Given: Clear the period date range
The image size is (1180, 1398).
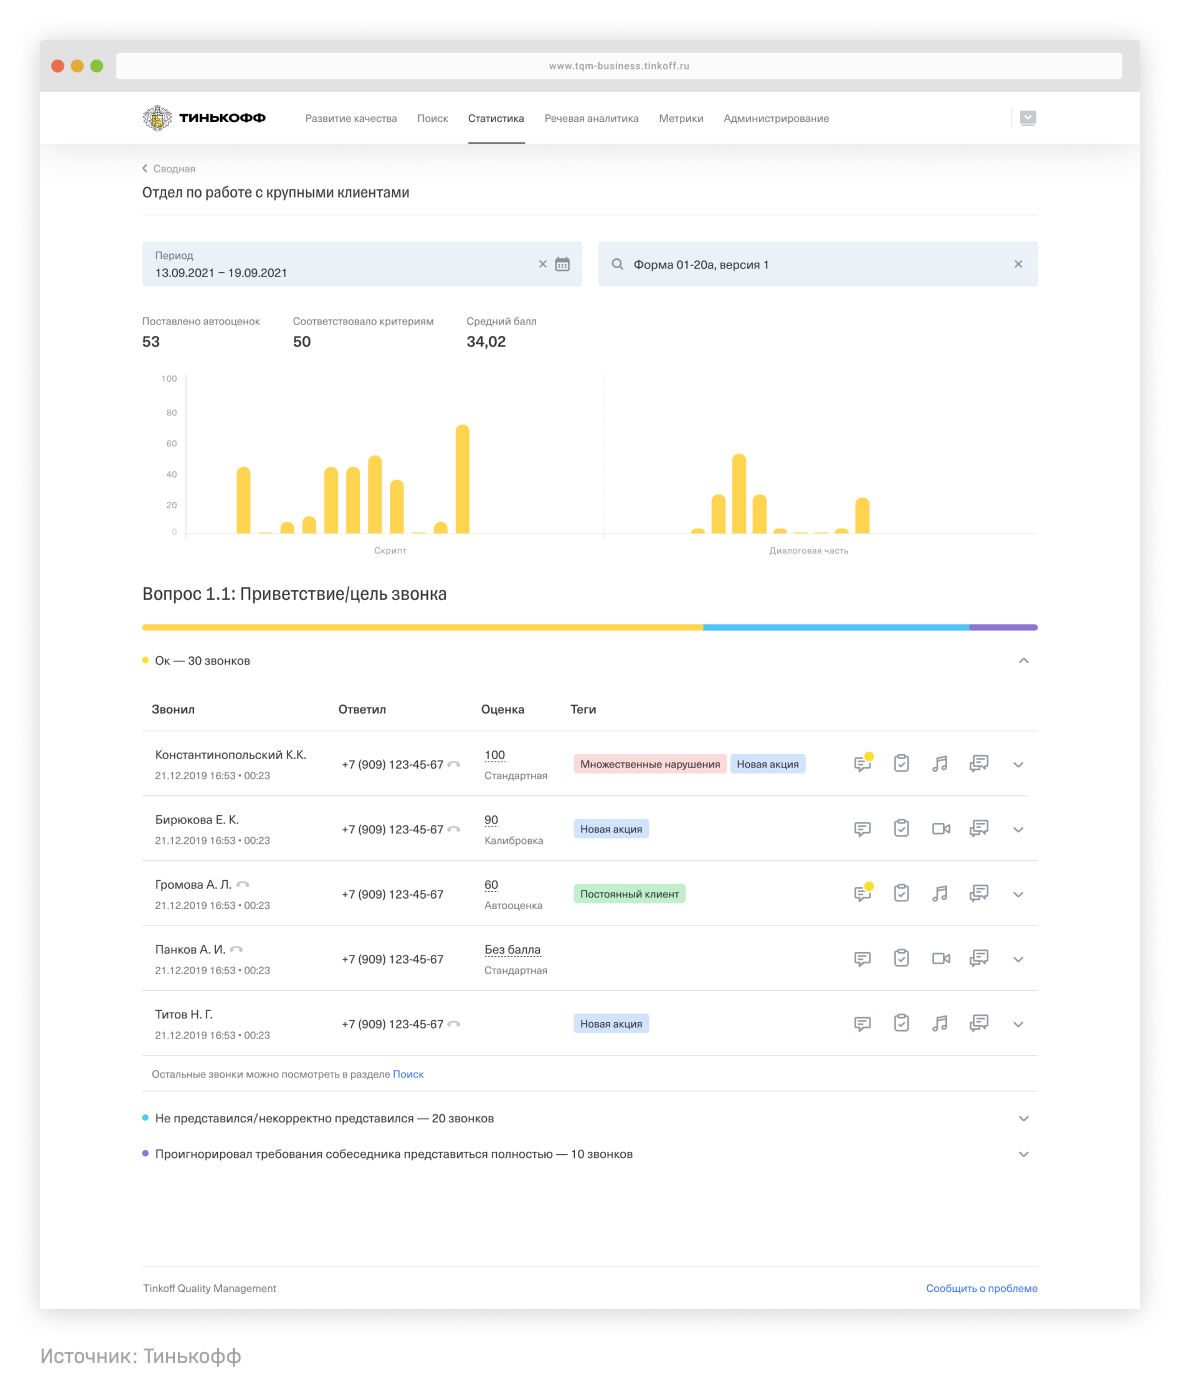Looking at the screenshot, I should pos(543,265).
